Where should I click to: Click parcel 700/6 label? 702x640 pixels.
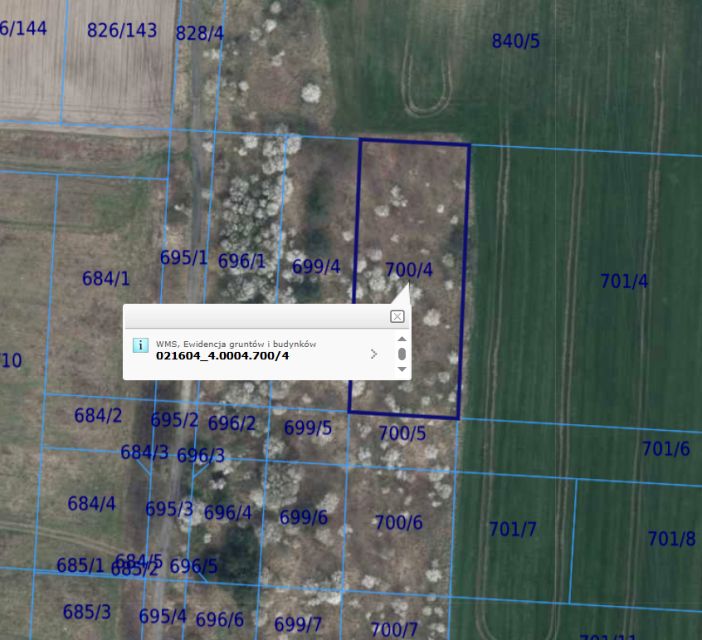[x=398, y=522]
